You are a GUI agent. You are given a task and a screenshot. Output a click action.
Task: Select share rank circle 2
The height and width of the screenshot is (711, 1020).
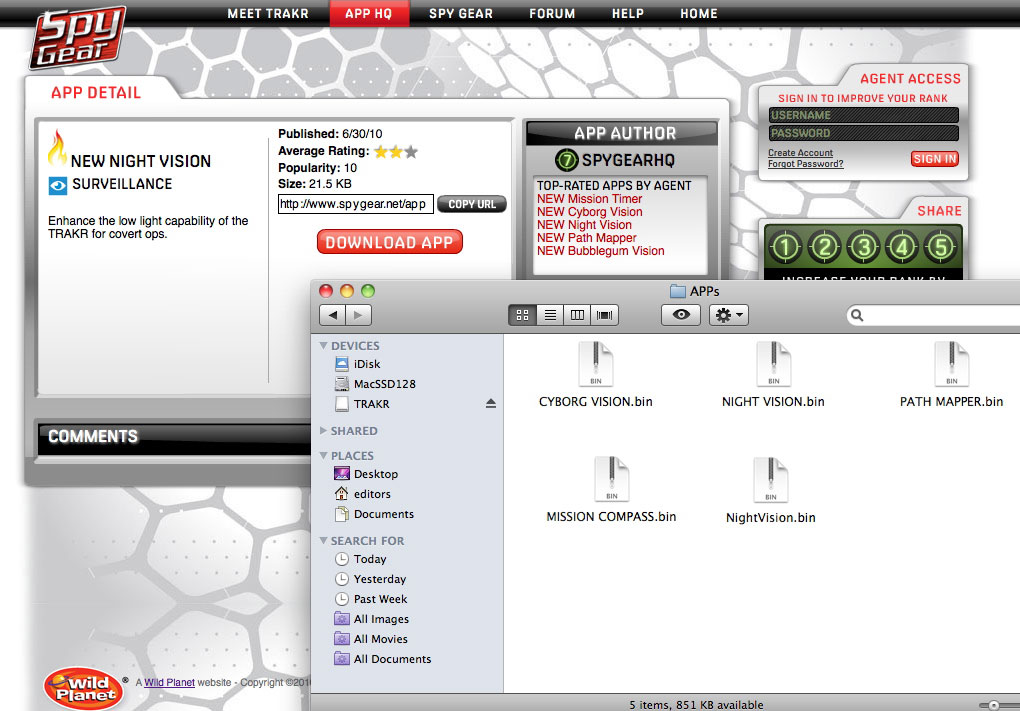(824, 247)
